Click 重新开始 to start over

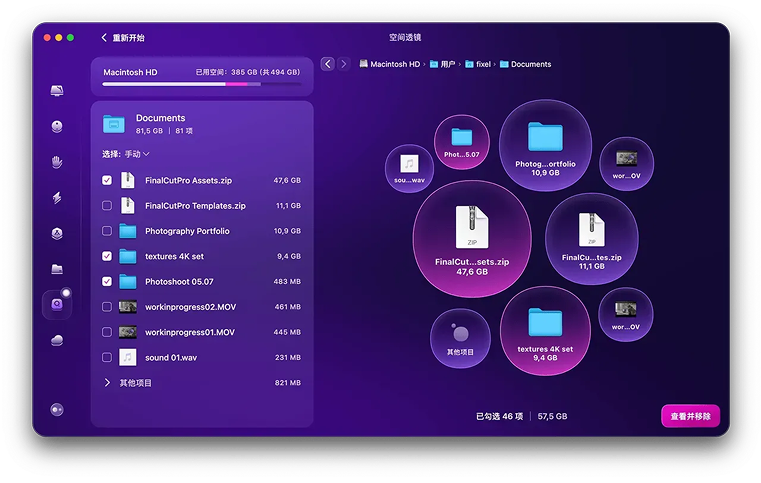[123, 38]
